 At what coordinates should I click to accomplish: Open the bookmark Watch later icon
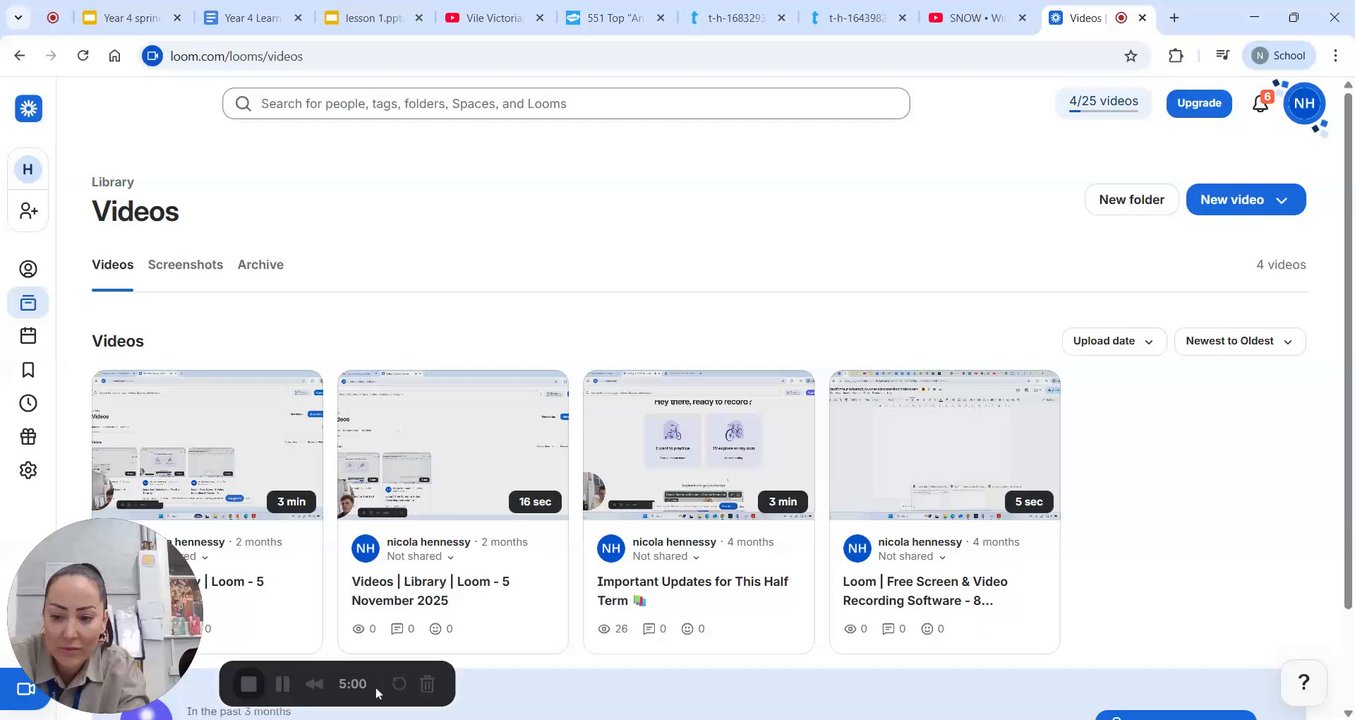(28, 370)
